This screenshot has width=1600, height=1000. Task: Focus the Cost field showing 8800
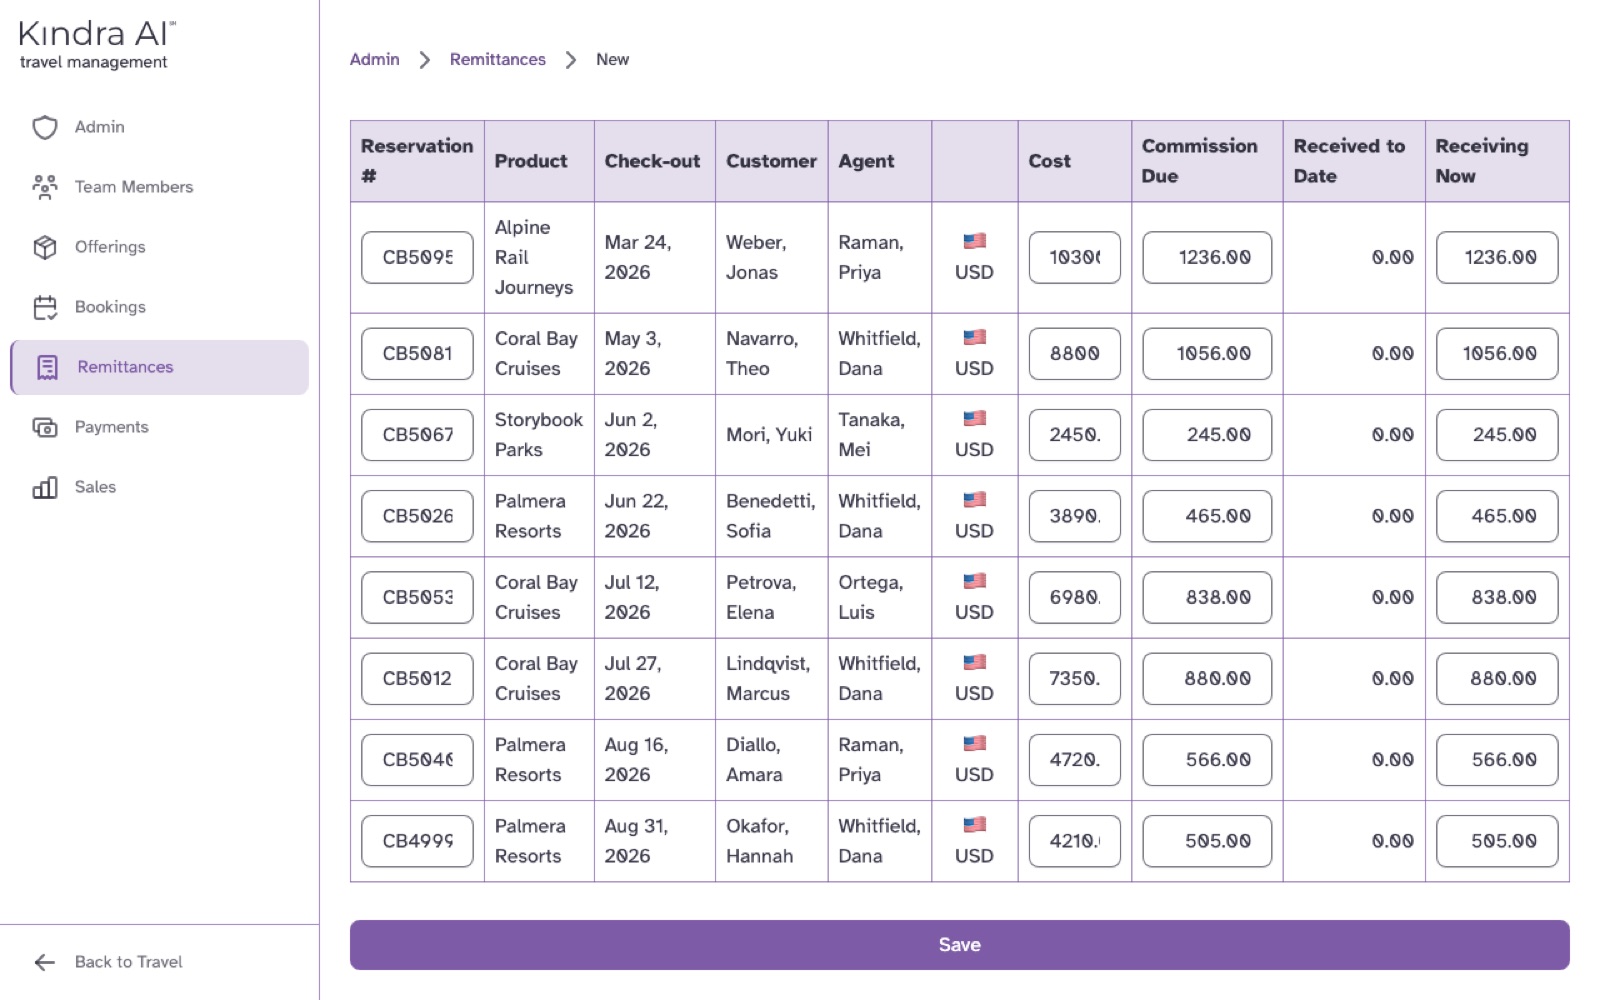pos(1074,354)
